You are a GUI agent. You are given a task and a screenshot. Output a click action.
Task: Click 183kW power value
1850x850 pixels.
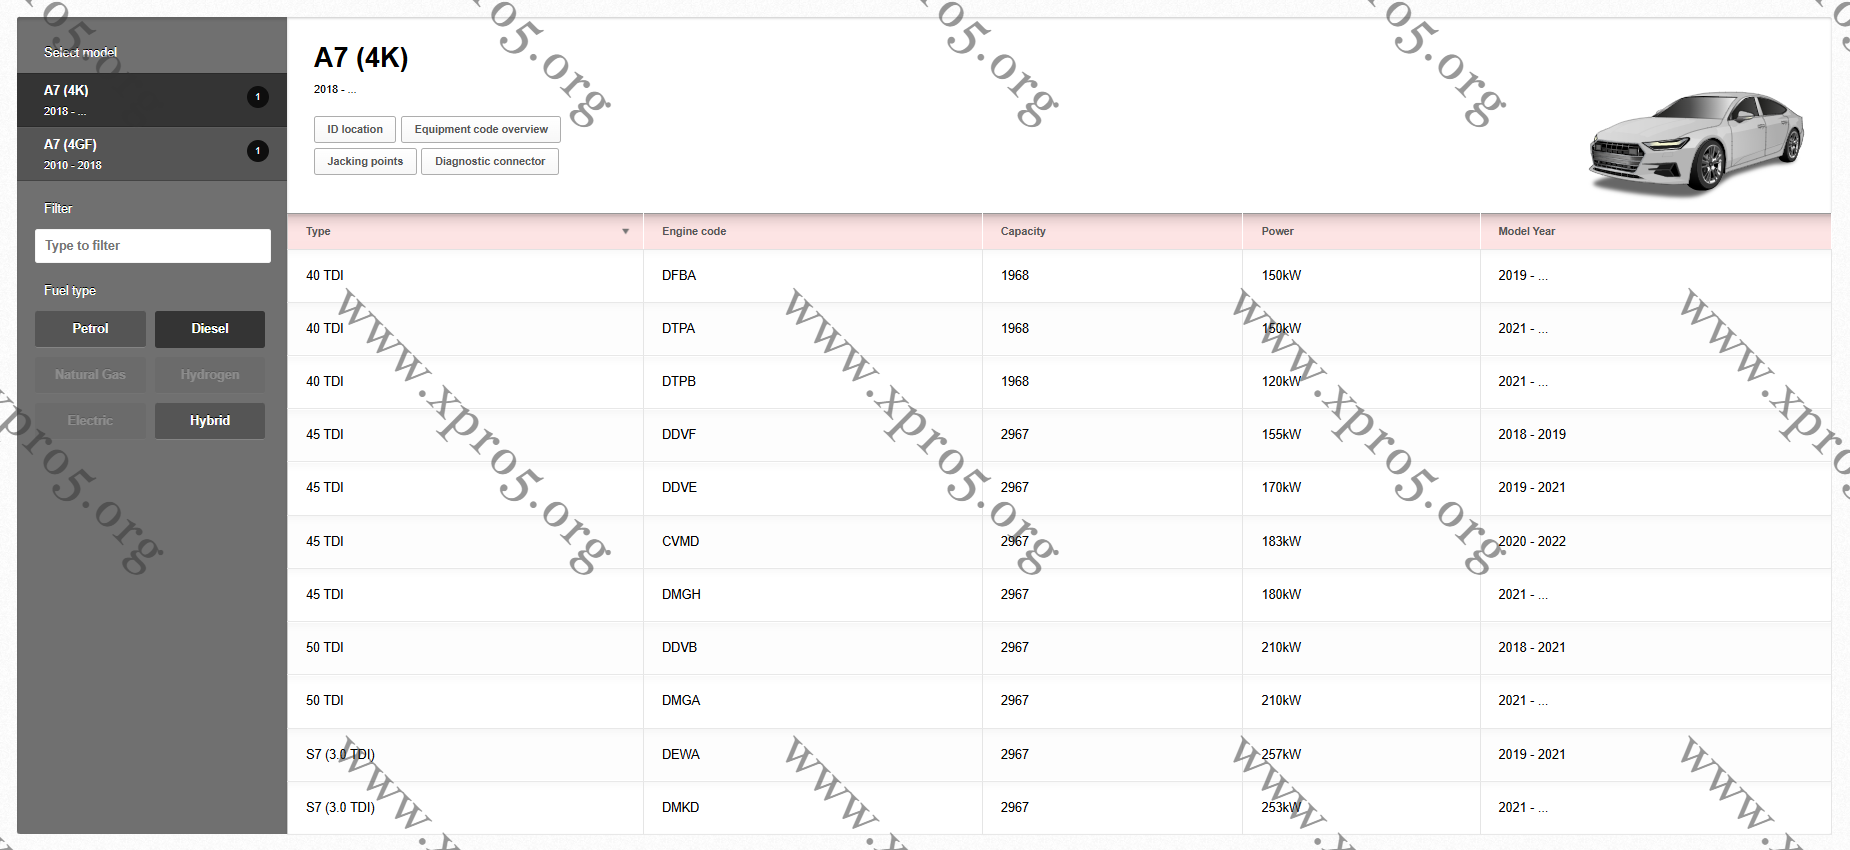click(1281, 541)
